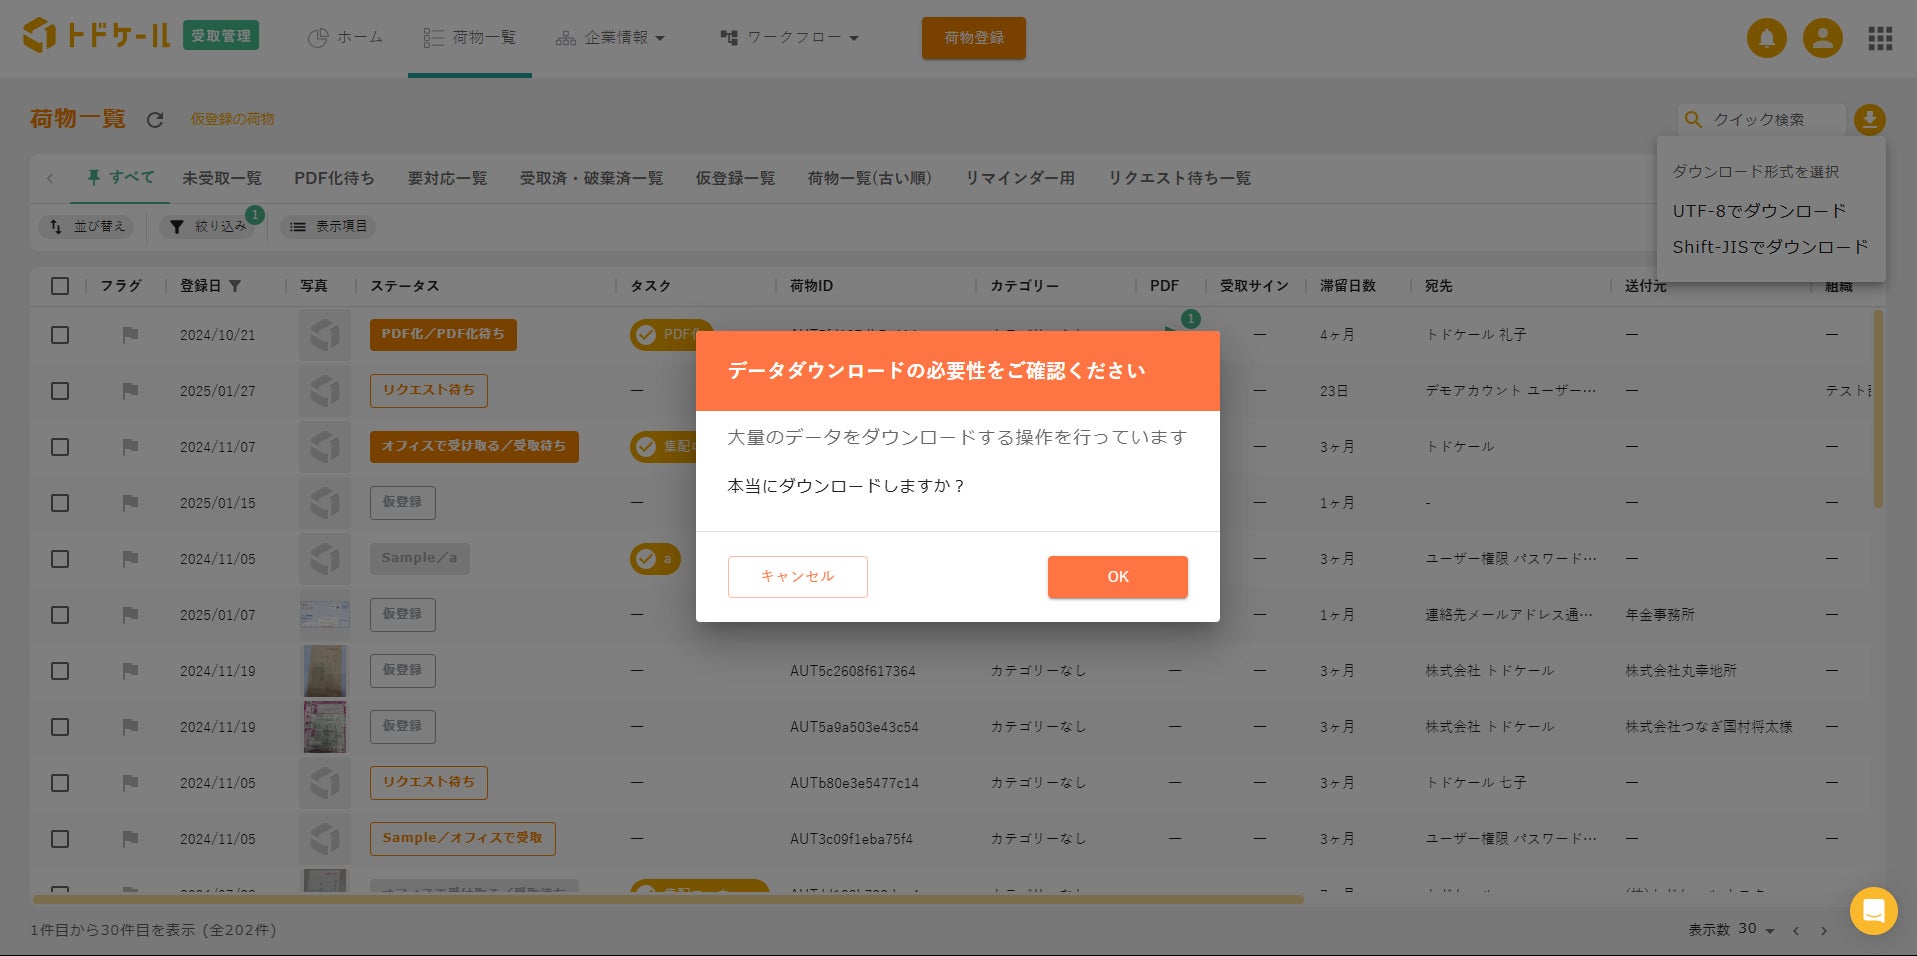
Task: Click キャンセル in the download dialog
Action: tap(798, 577)
